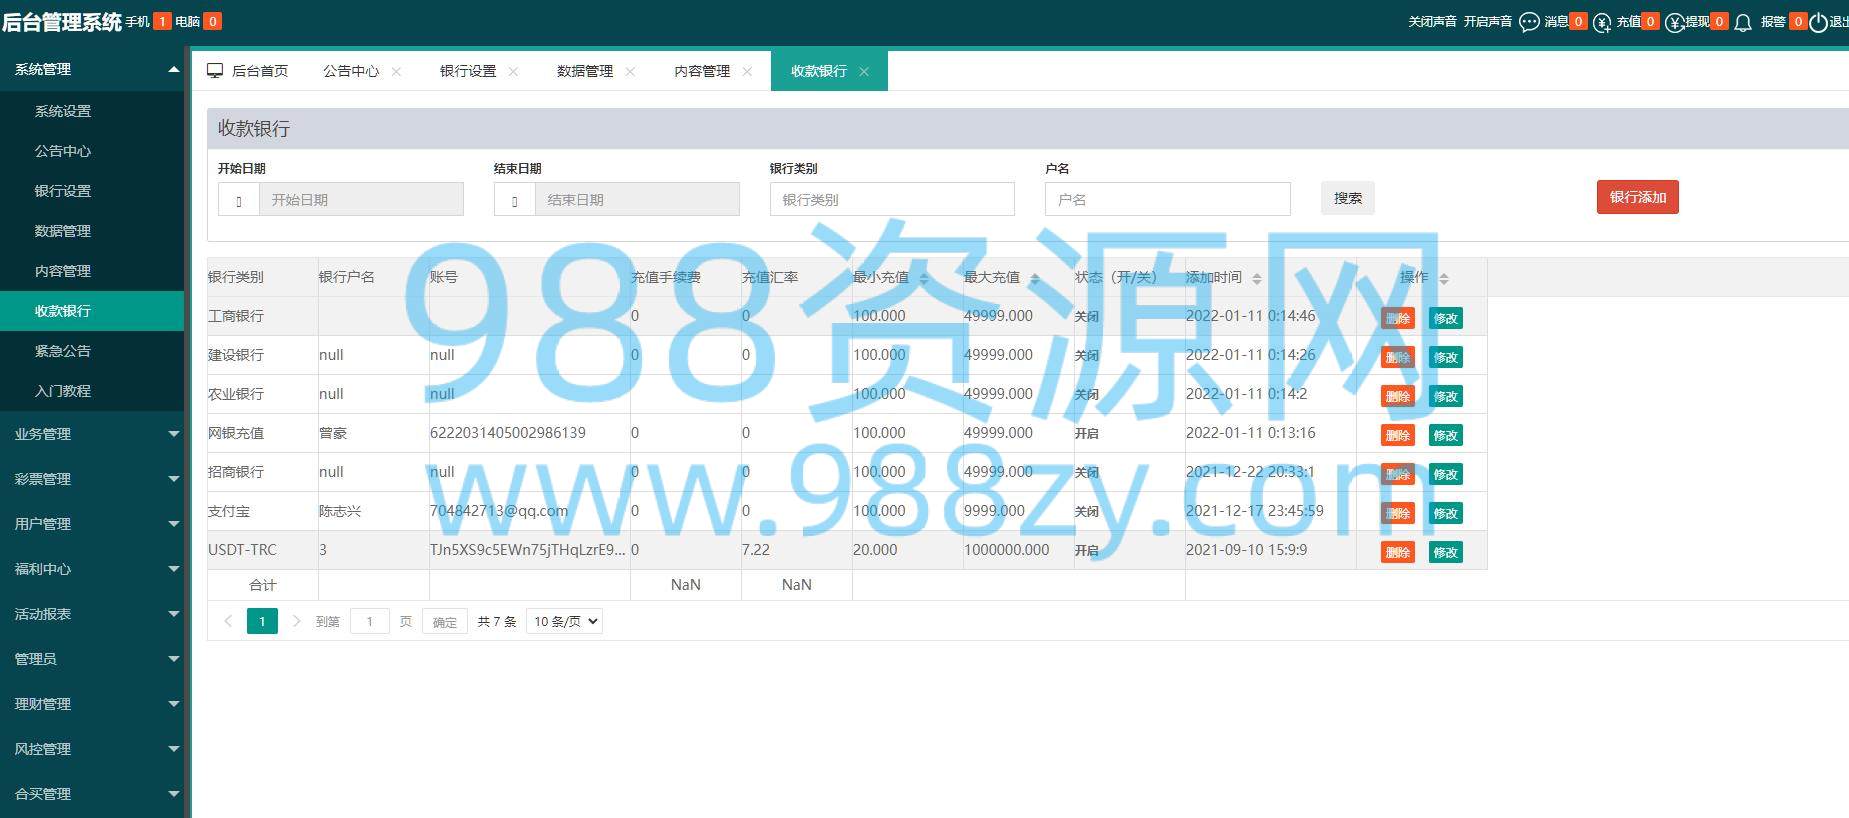The width and height of the screenshot is (1849, 818).
Task: Click the monitor icon beside 后台首页
Action: (215, 70)
